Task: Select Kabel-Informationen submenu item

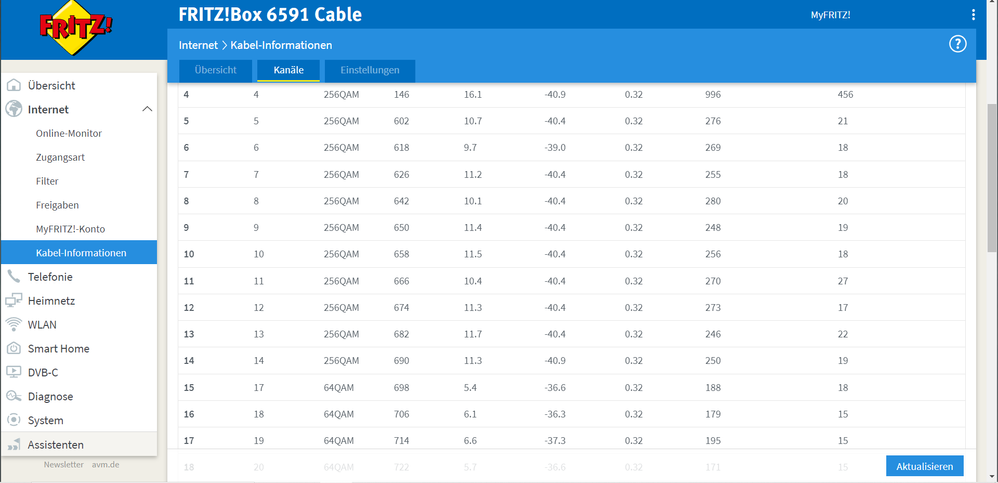Action: (x=79, y=253)
